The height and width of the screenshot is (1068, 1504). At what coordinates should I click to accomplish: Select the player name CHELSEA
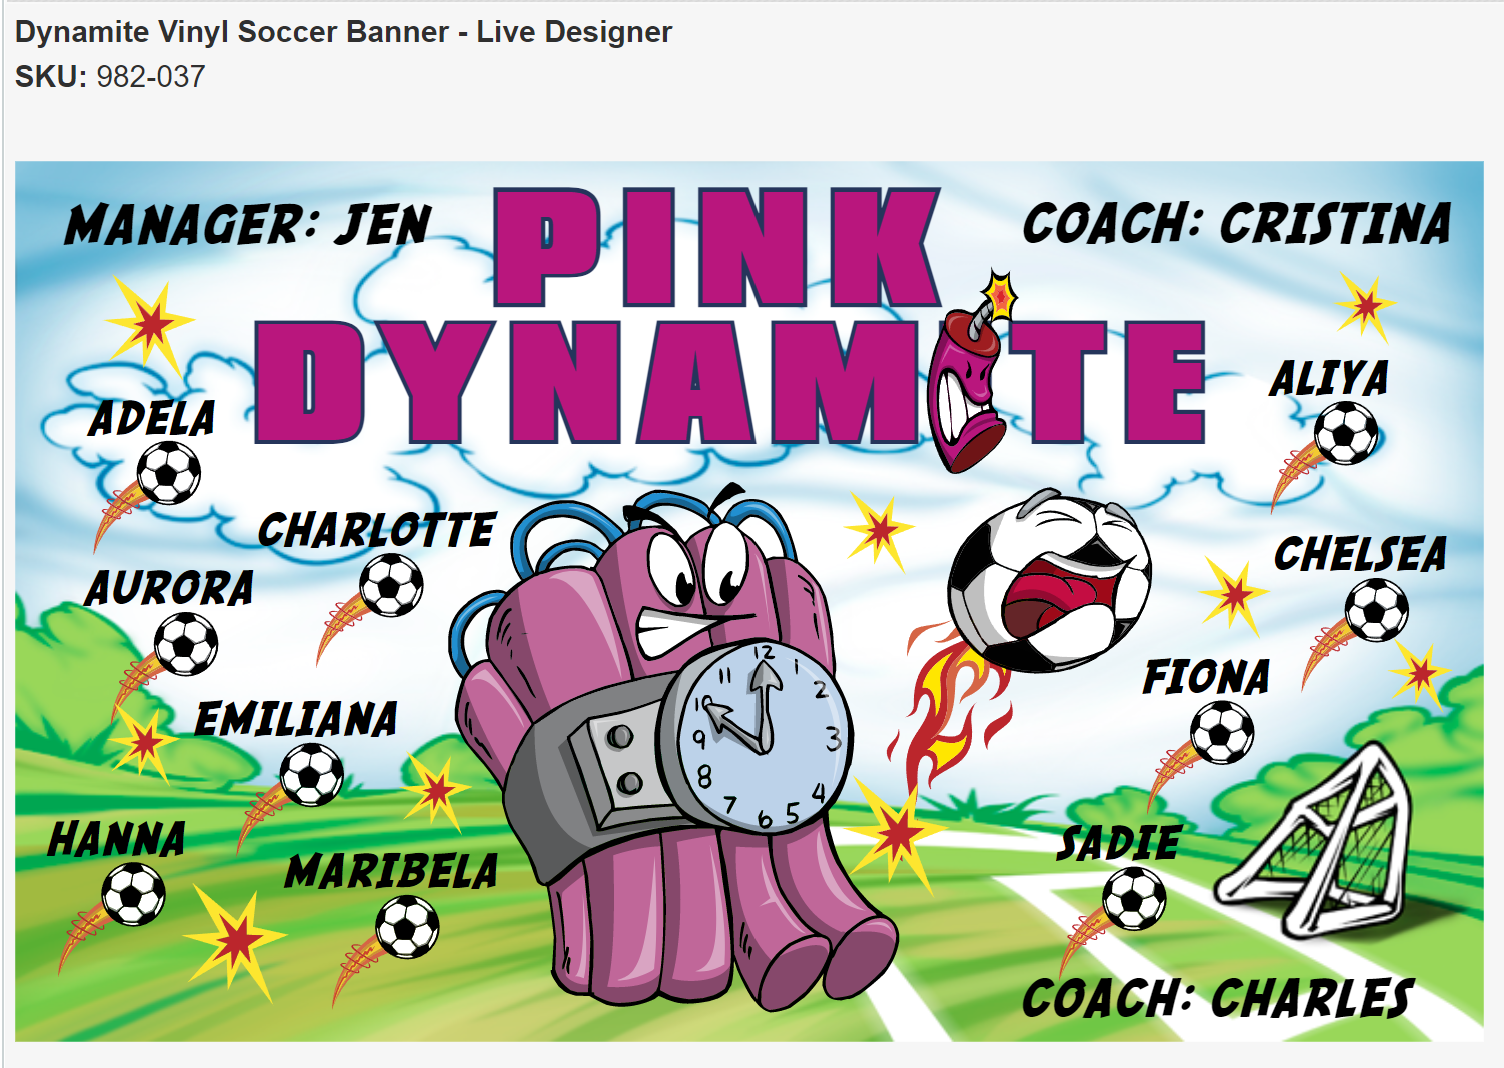pos(1361,554)
